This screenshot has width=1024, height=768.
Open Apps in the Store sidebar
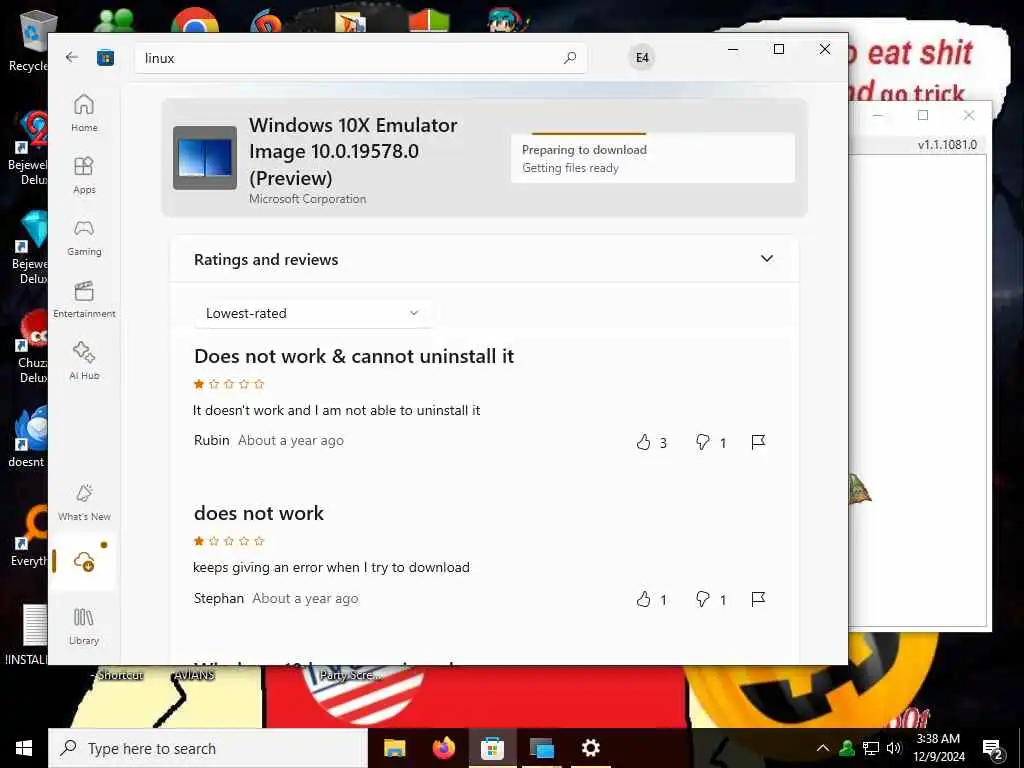tap(84, 175)
